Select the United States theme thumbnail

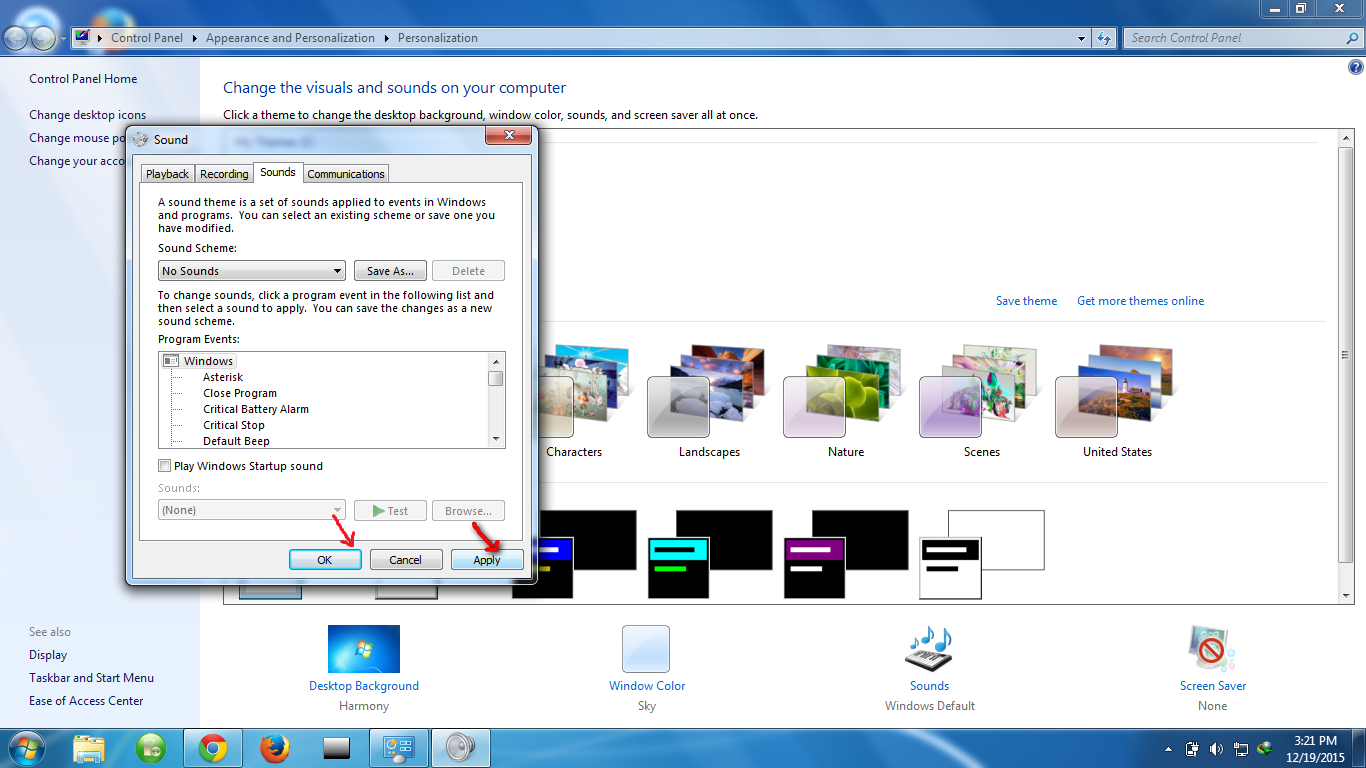[1117, 391]
